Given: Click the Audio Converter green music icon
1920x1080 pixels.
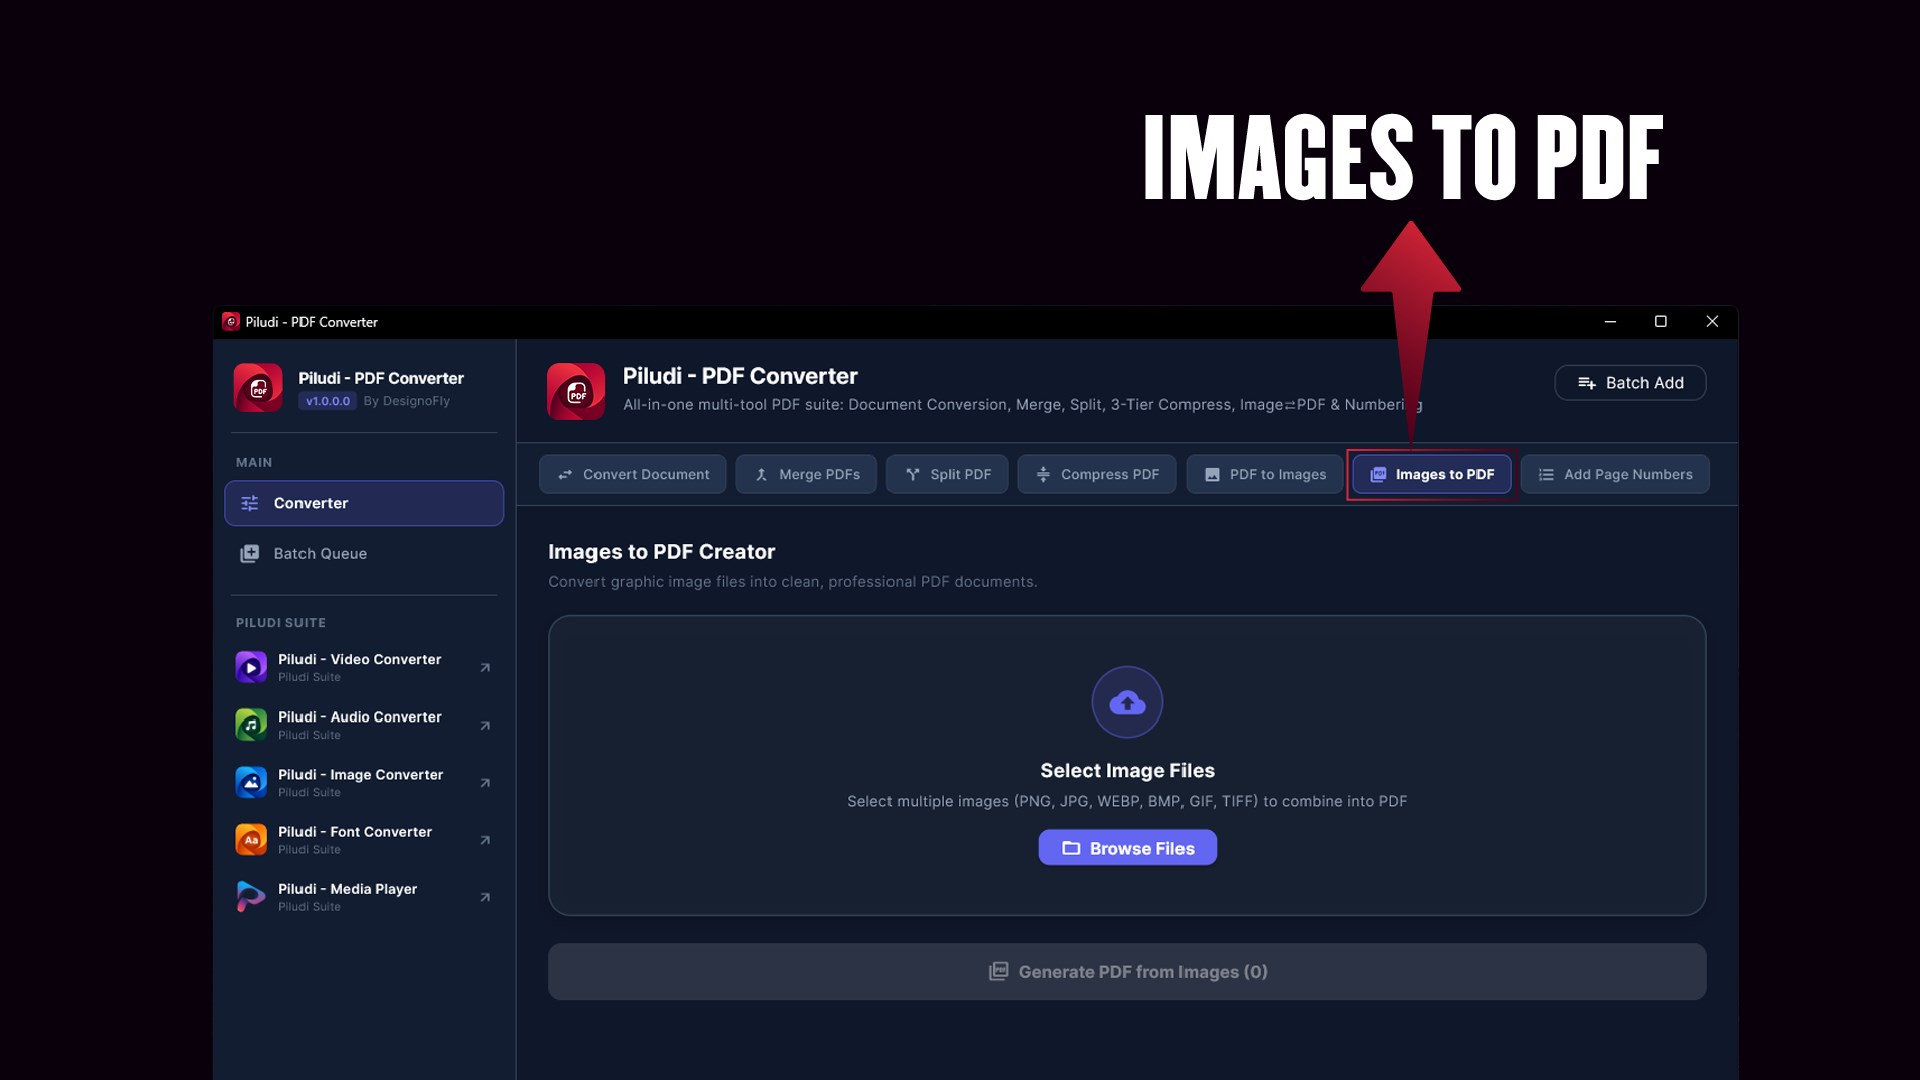Looking at the screenshot, I should [x=251, y=725].
